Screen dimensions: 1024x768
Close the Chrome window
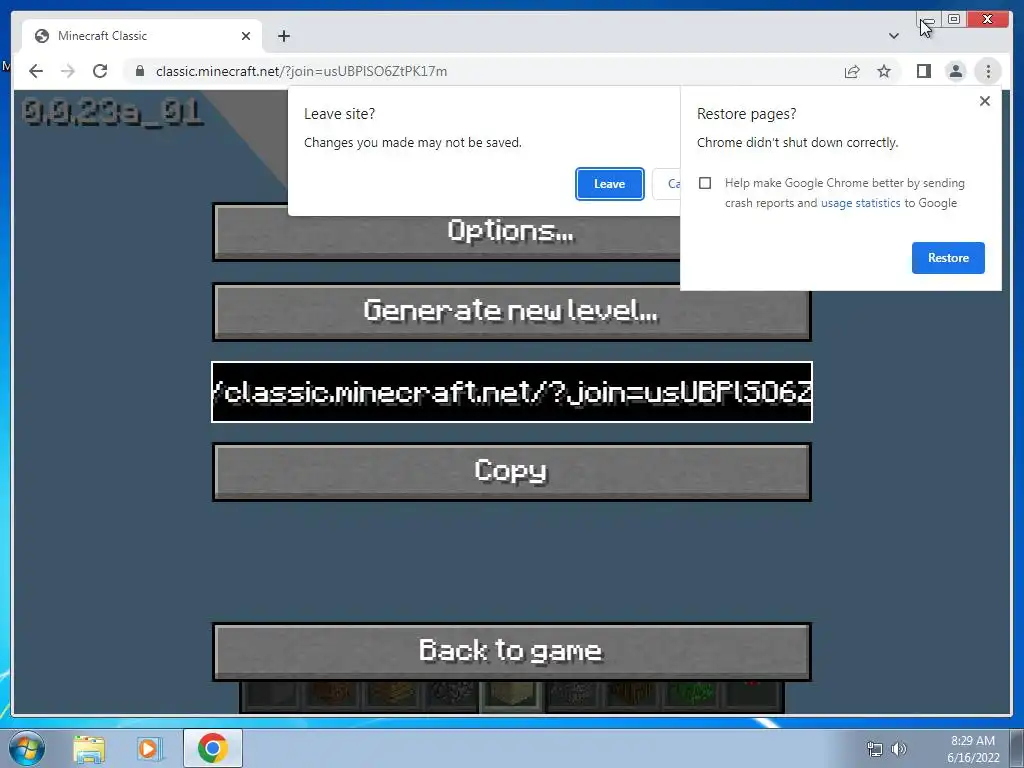point(987,19)
